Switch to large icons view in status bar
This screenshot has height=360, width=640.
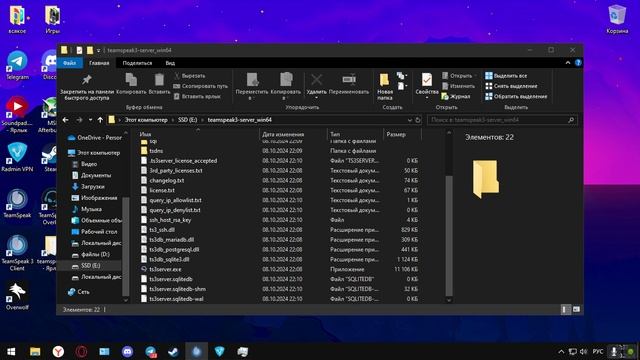[576, 309]
